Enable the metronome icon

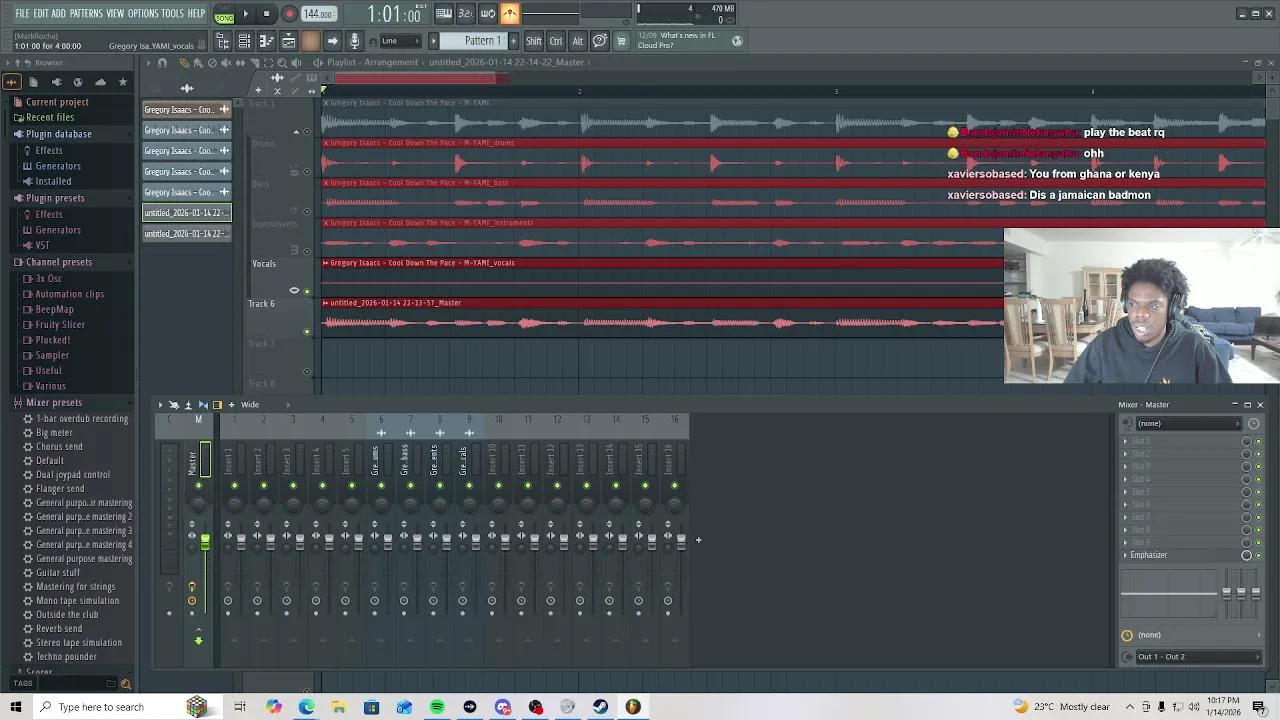(510, 14)
